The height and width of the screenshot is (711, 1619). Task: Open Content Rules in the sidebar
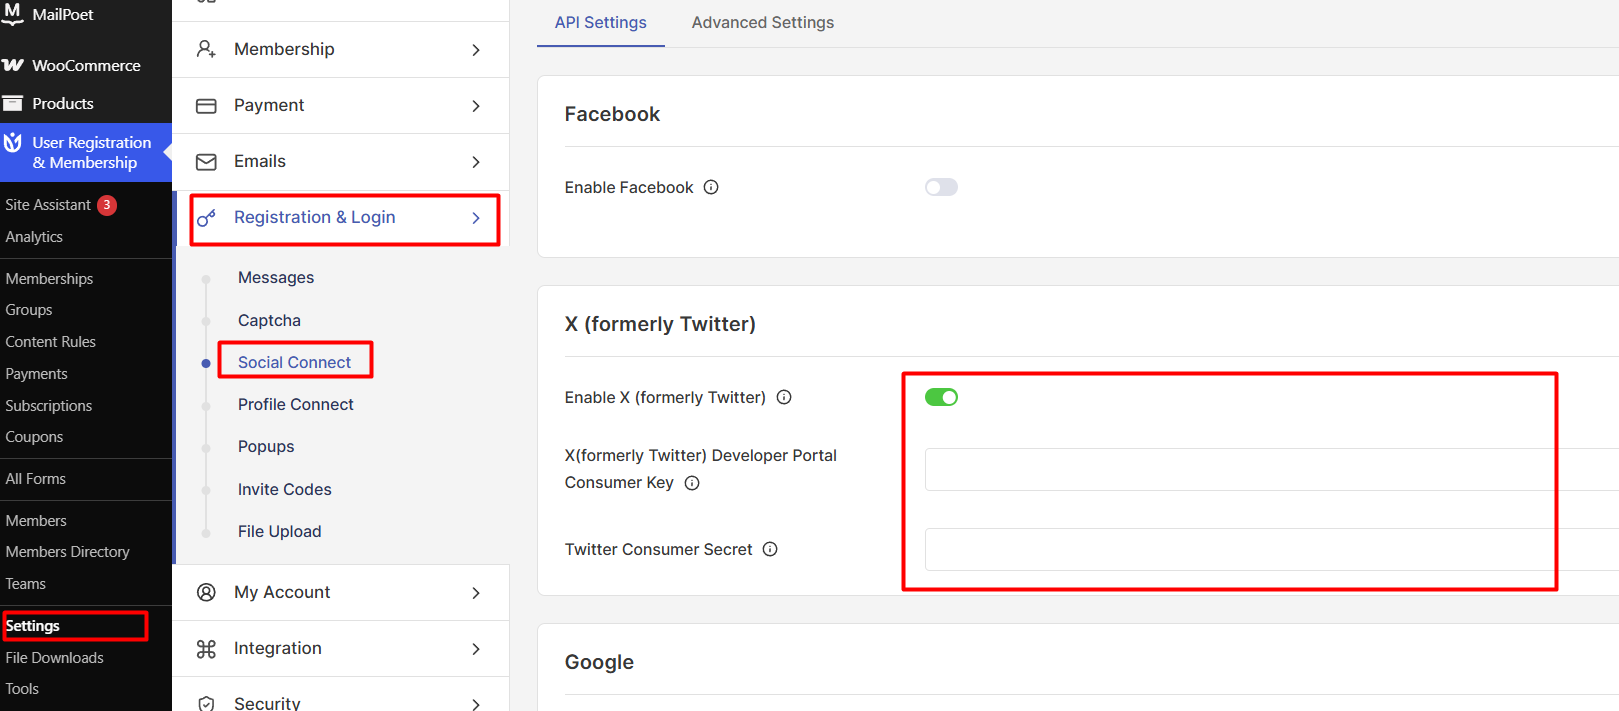pos(51,342)
